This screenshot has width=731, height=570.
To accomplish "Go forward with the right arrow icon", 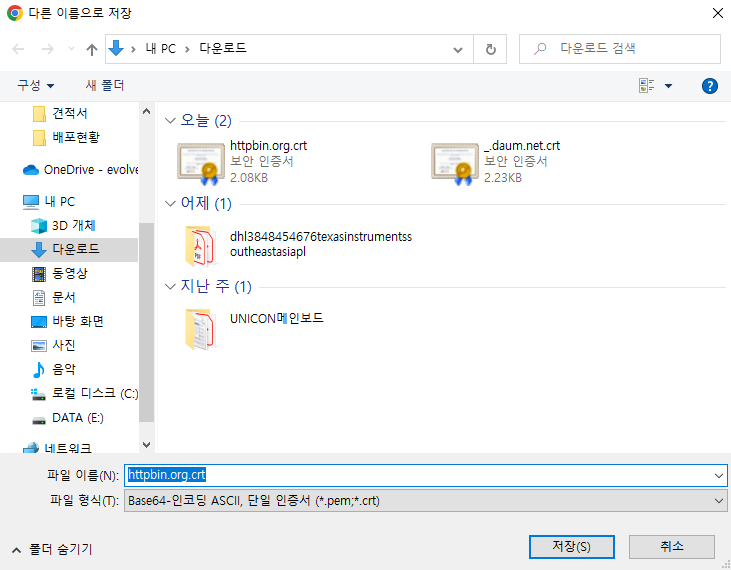I will (x=48, y=49).
